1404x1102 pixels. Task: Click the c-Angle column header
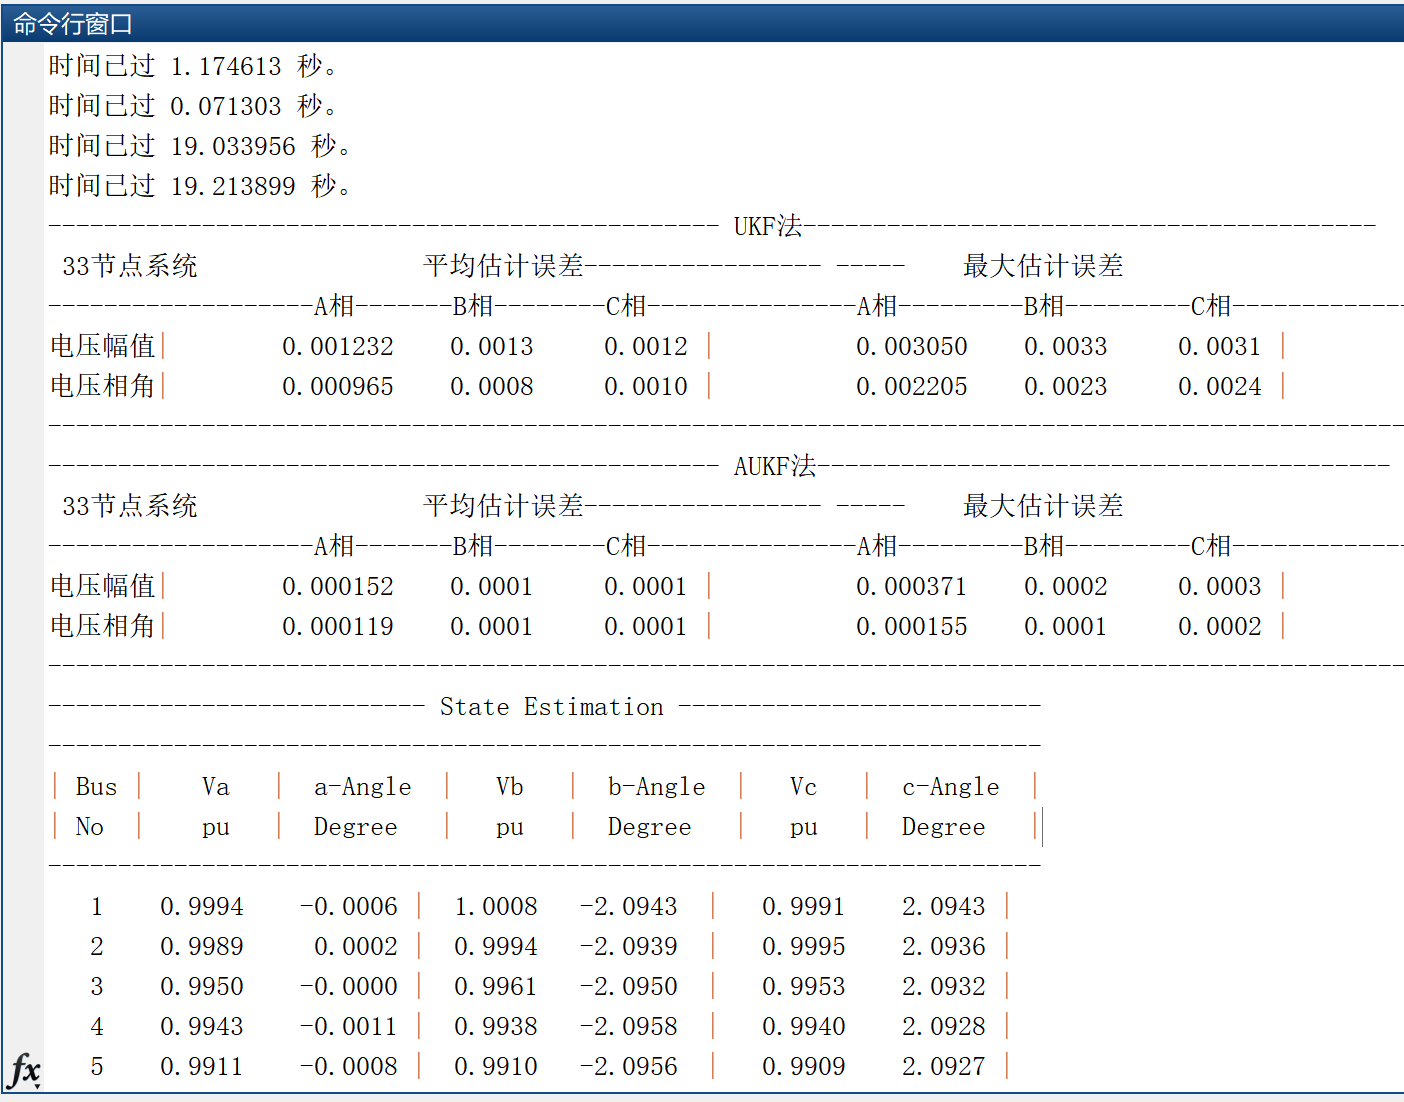951,787
